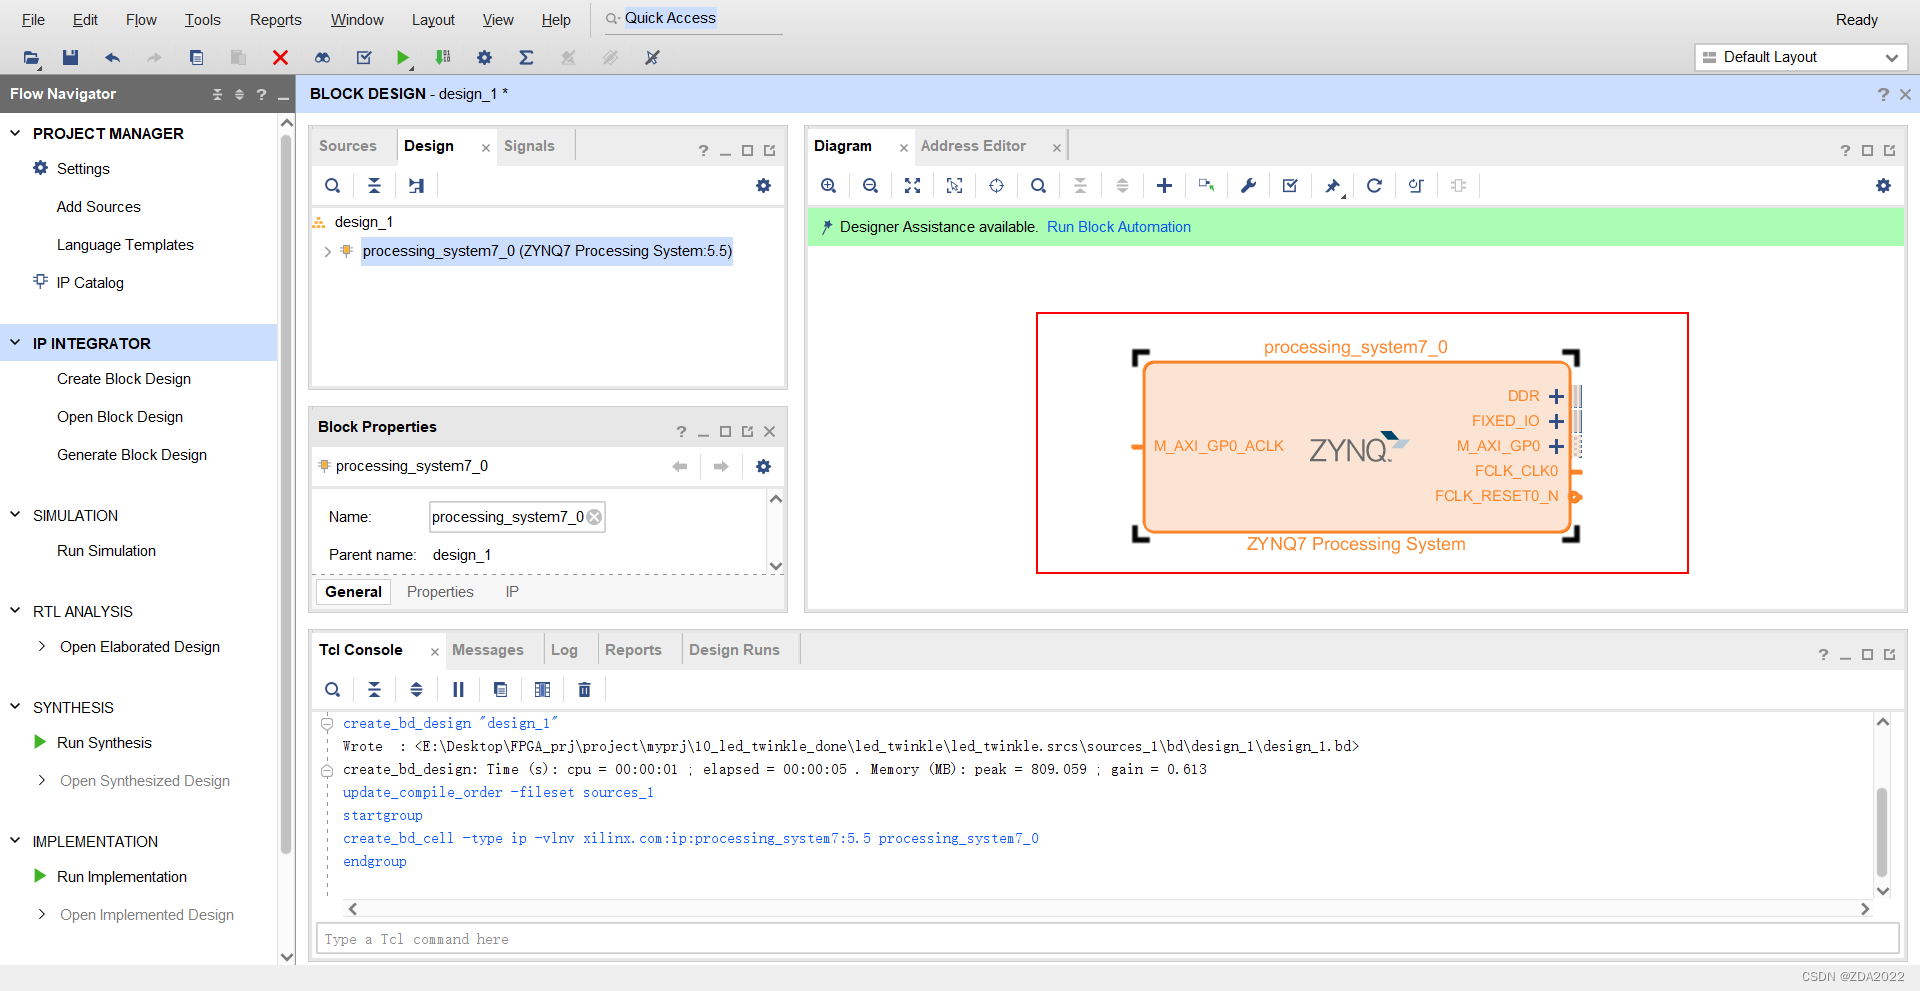Switch to the Sources tab

pyautogui.click(x=348, y=146)
